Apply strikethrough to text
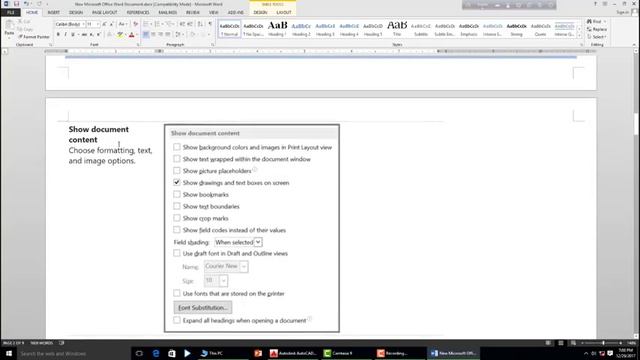The height and width of the screenshot is (360, 640). click(84, 35)
